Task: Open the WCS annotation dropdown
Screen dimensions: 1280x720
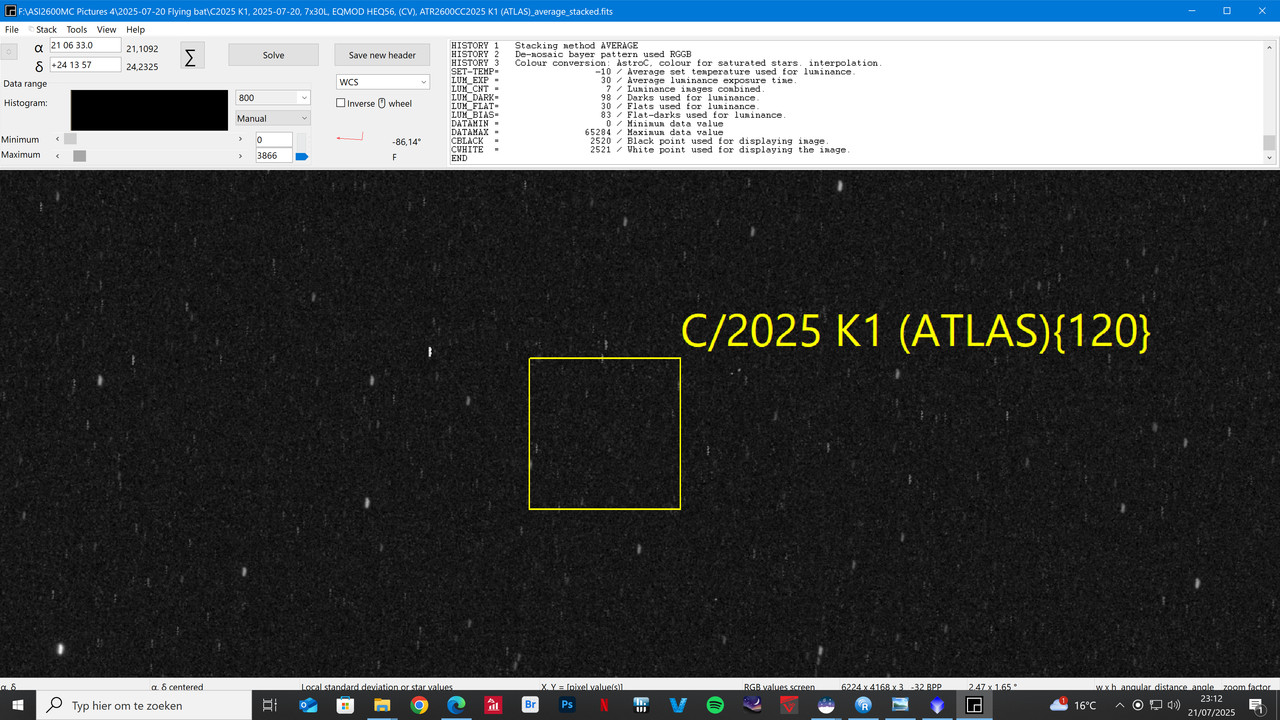Action: pyautogui.click(x=381, y=81)
